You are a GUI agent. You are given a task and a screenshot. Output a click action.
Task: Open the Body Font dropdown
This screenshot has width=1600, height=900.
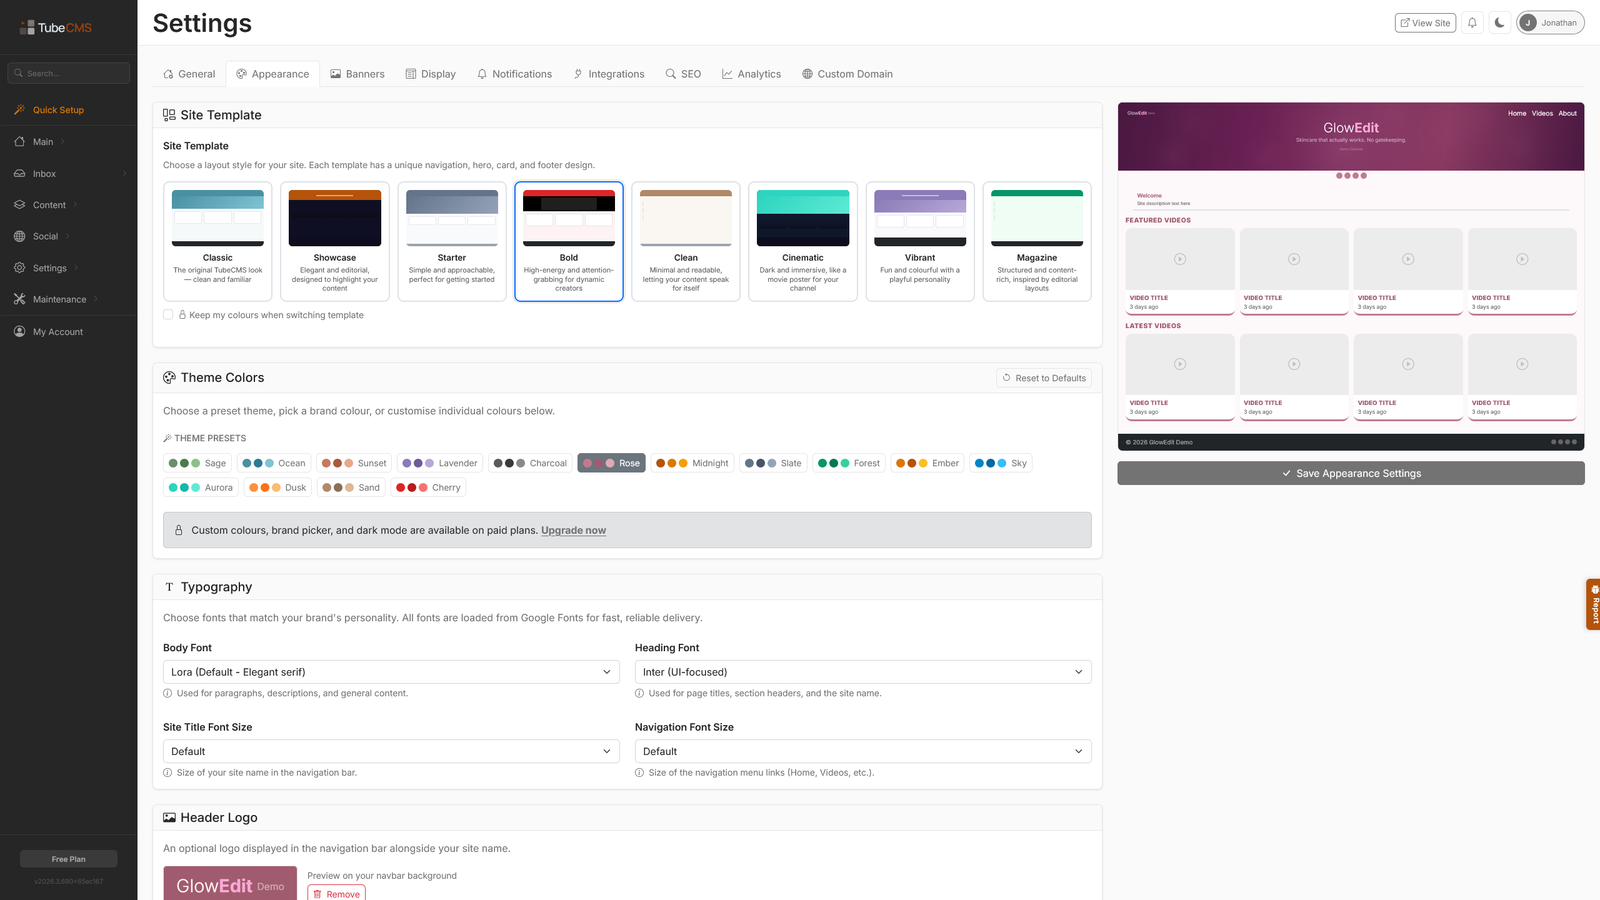coord(390,671)
